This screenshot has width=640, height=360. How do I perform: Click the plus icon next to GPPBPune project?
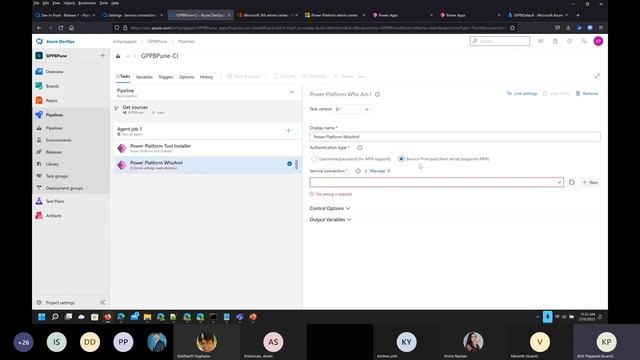(103, 56)
